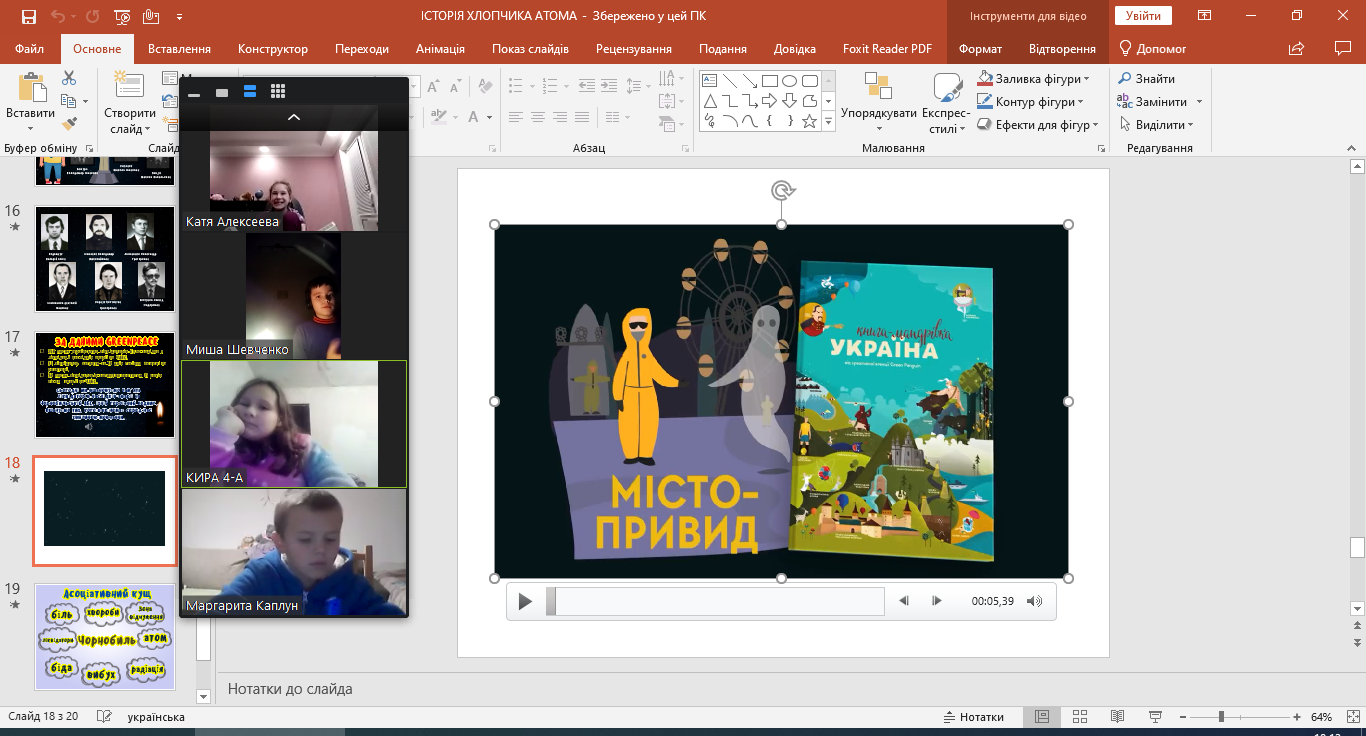Switch Zoom panel to gallery grid view
This screenshot has width=1366, height=736.
278,91
